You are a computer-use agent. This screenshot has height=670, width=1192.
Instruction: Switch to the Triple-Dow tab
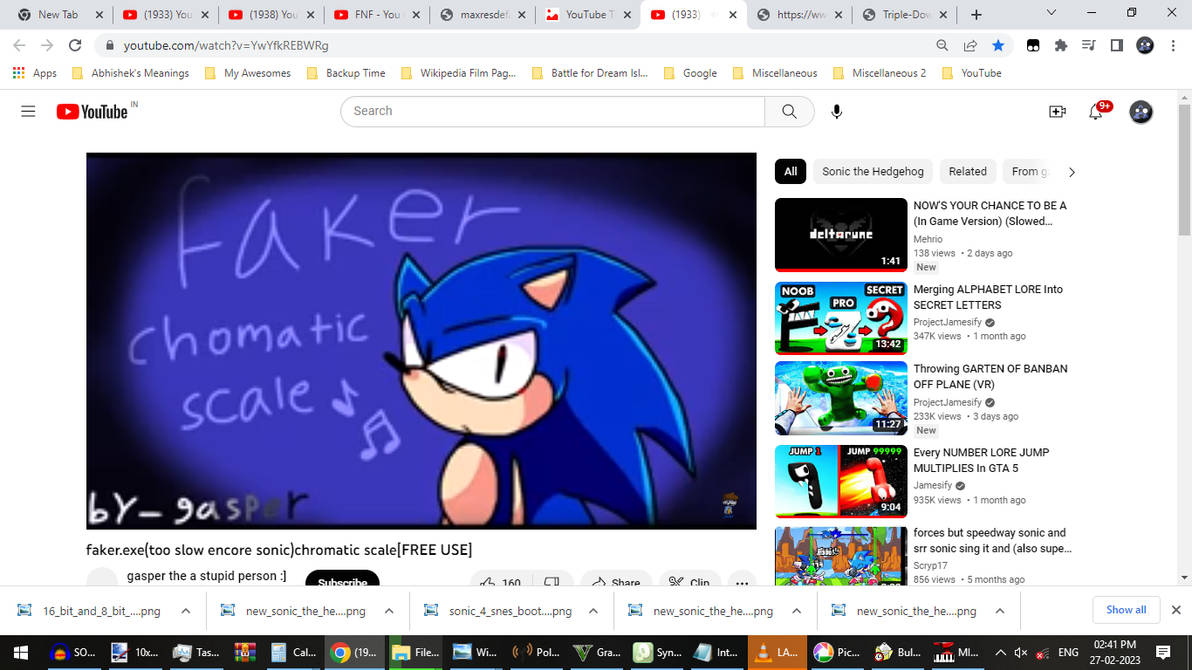click(905, 14)
